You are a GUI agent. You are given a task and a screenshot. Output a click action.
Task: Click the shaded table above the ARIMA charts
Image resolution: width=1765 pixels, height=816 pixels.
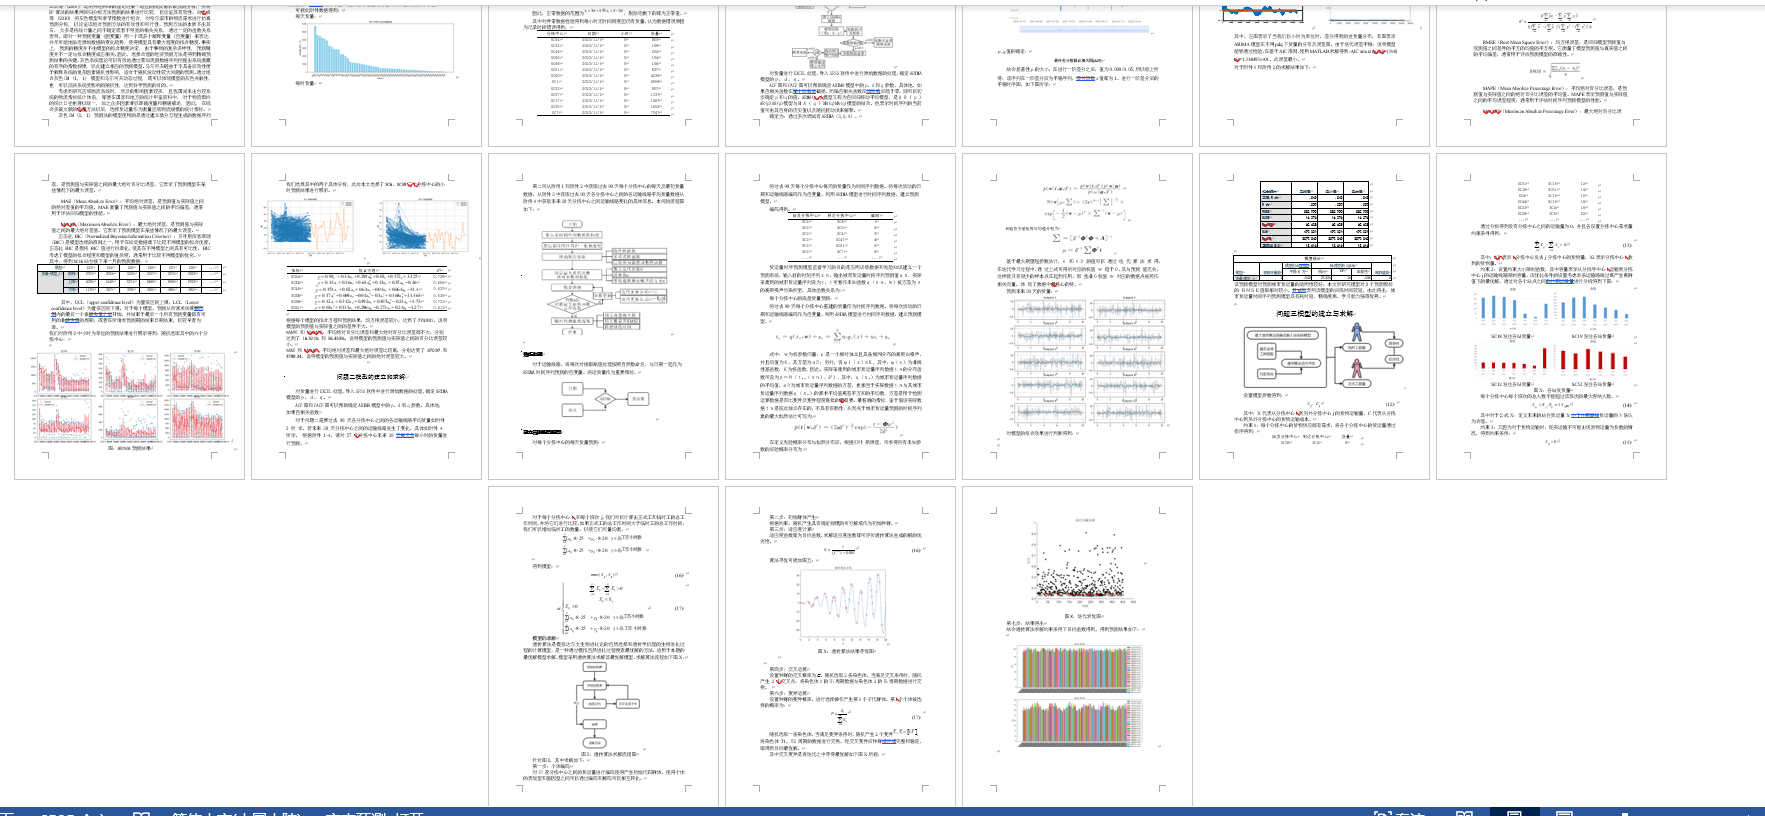(x=128, y=279)
